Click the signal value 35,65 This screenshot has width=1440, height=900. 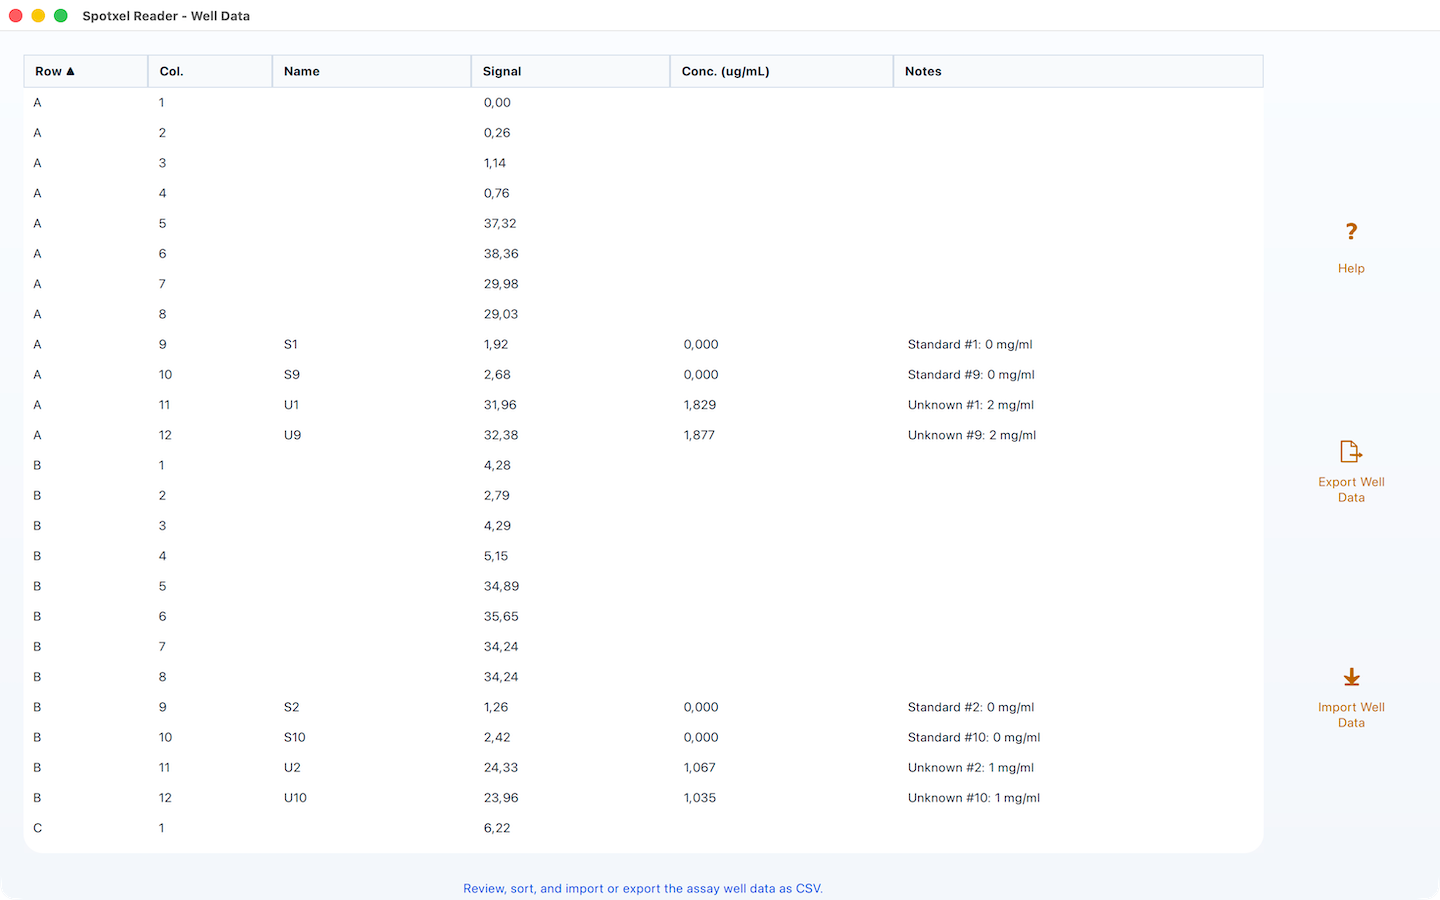click(501, 616)
